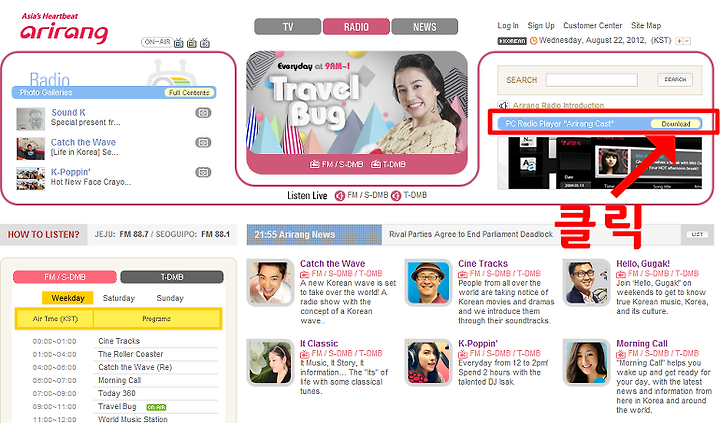720x423 pixels.
Task: Select the Weekday schedule tab
Action: tap(68, 298)
